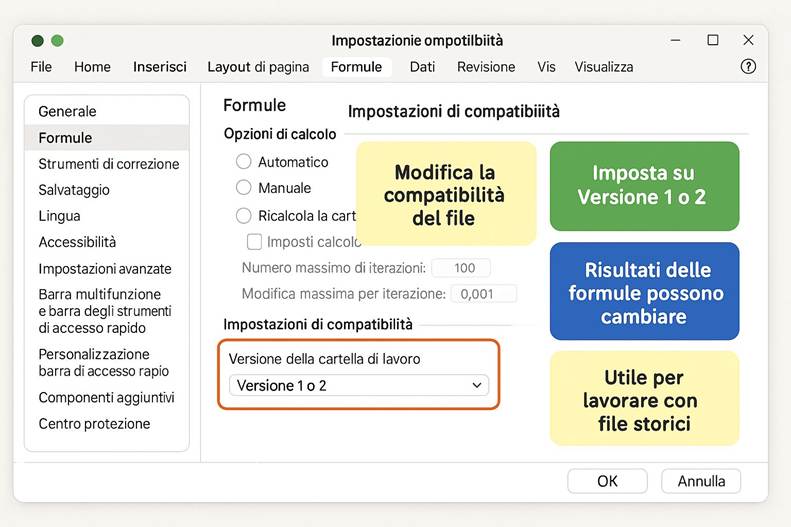The height and width of the screenshot is (527, 791).
Task: Switch to the Layout di pagina tab
Action: tap(258, 67)
